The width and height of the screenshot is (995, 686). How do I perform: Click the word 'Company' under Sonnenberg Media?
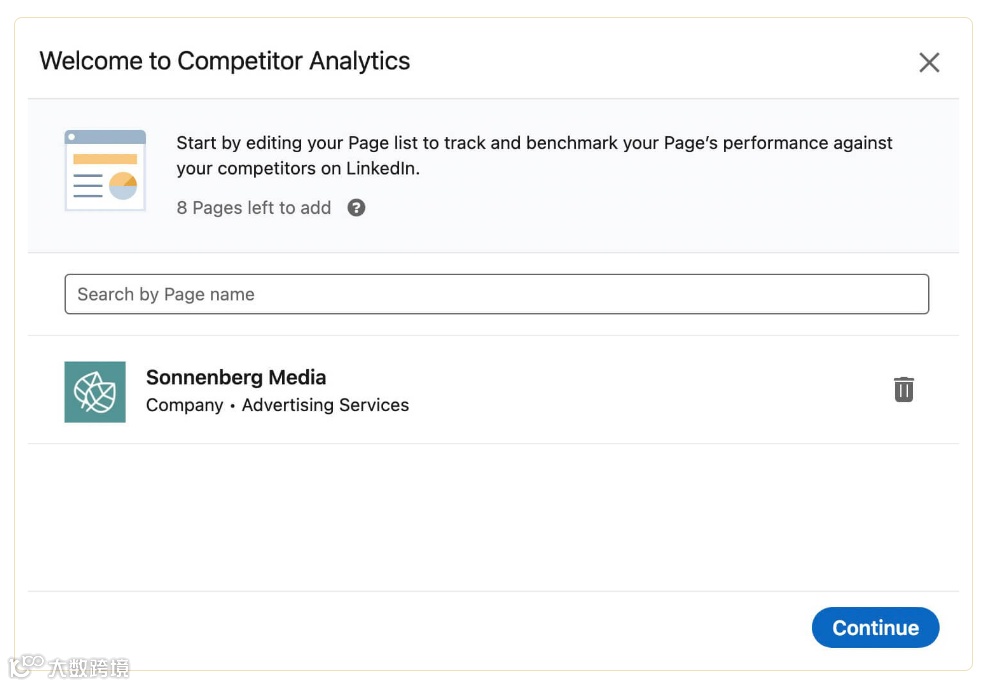185,405
